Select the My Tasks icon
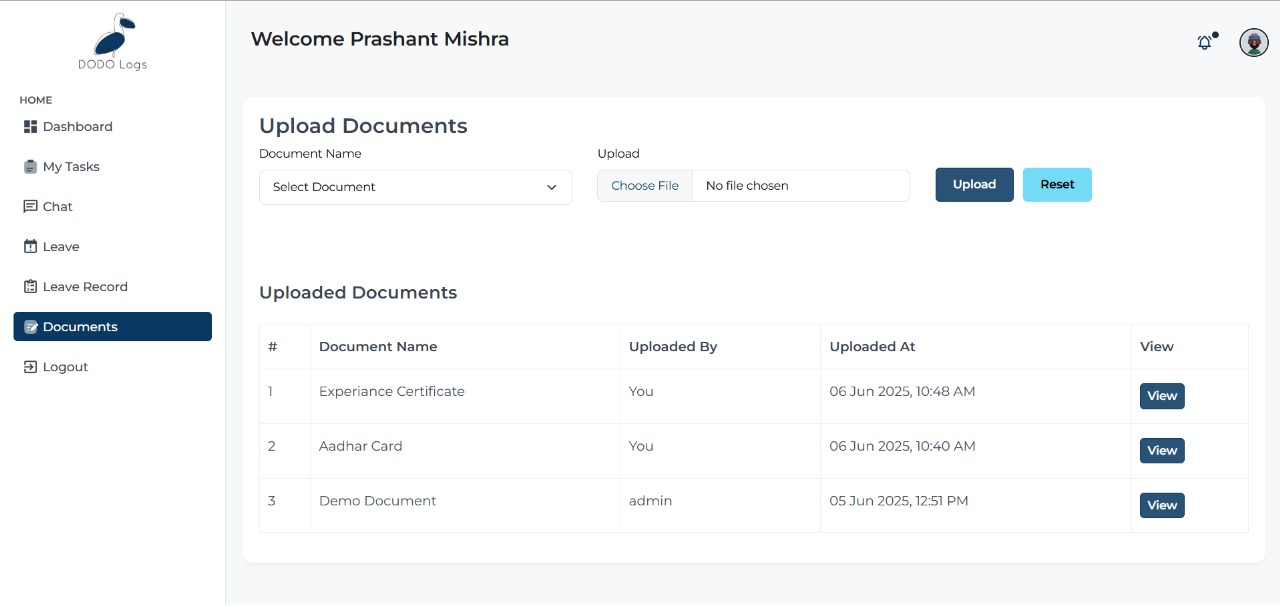This screenshot has width=1280, height=606. 30,166
